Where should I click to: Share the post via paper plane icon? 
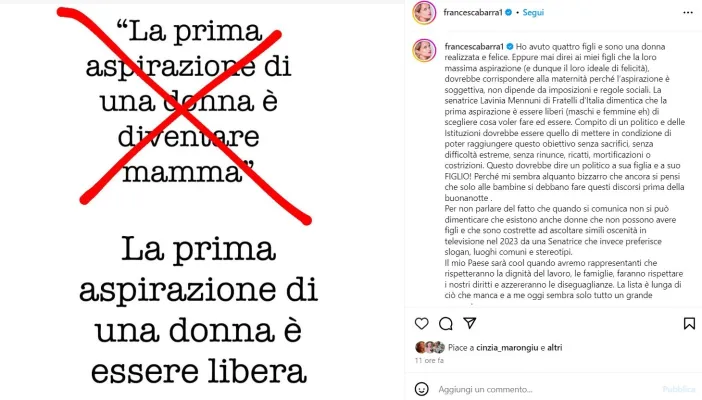tap(469, 323)
